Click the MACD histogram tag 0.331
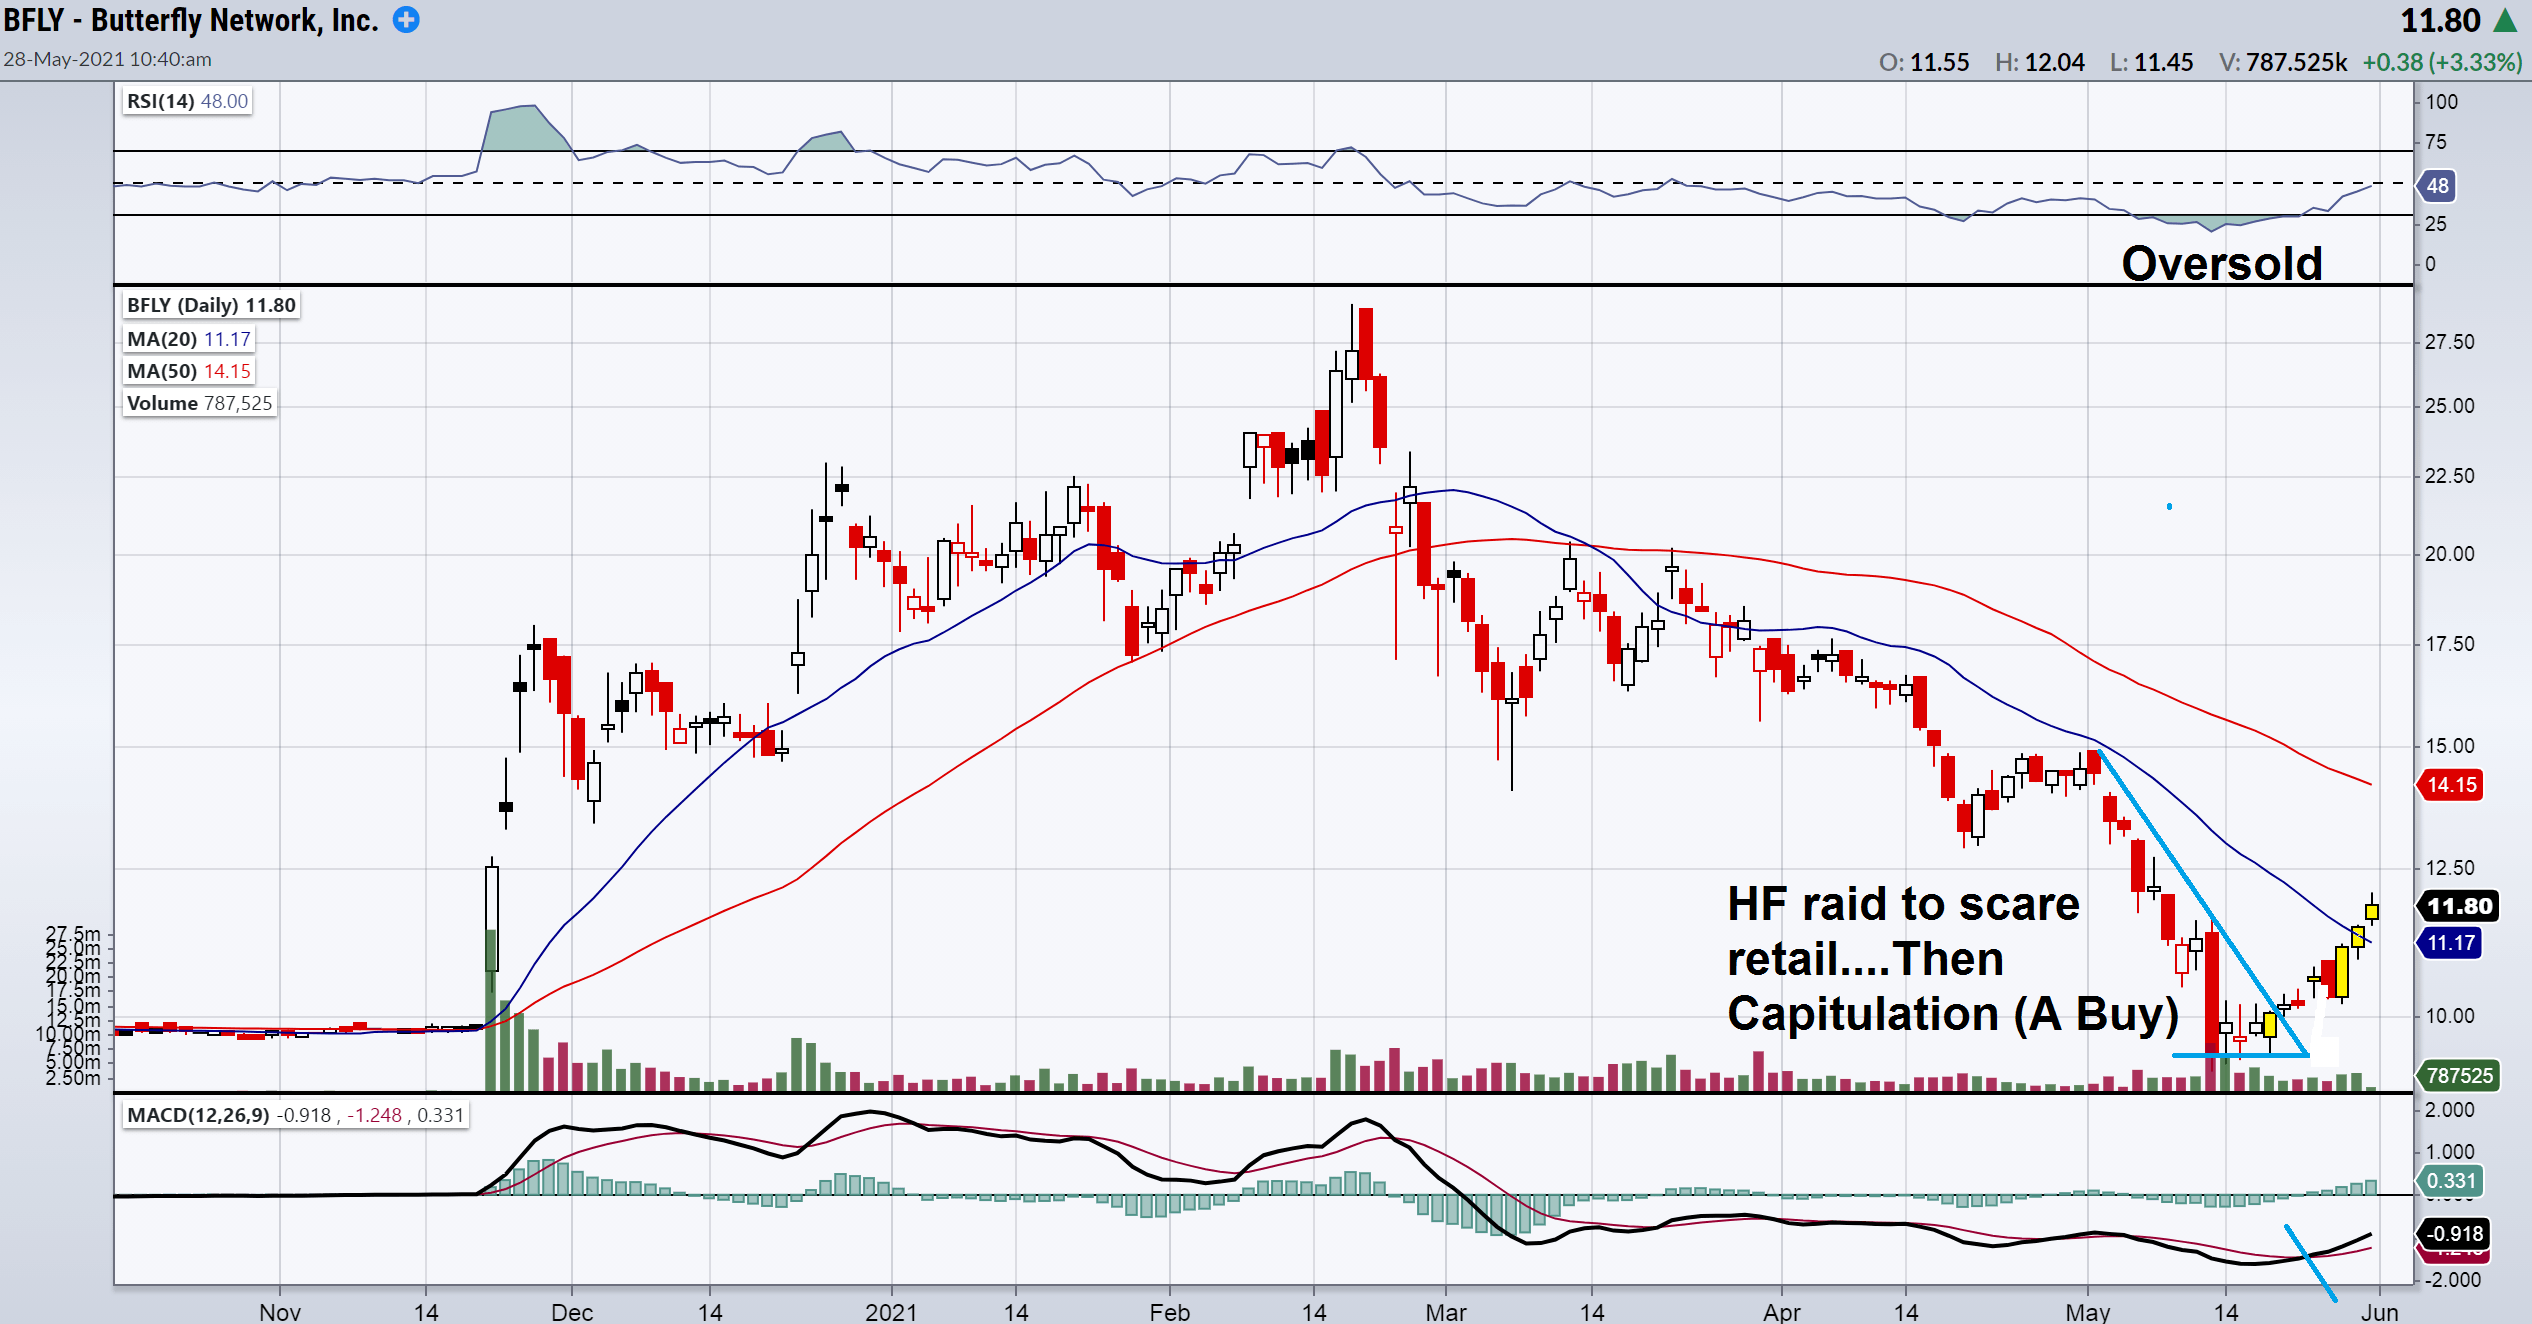The width and height of the screenshot is (2532, 1324). (2451, 1180)
